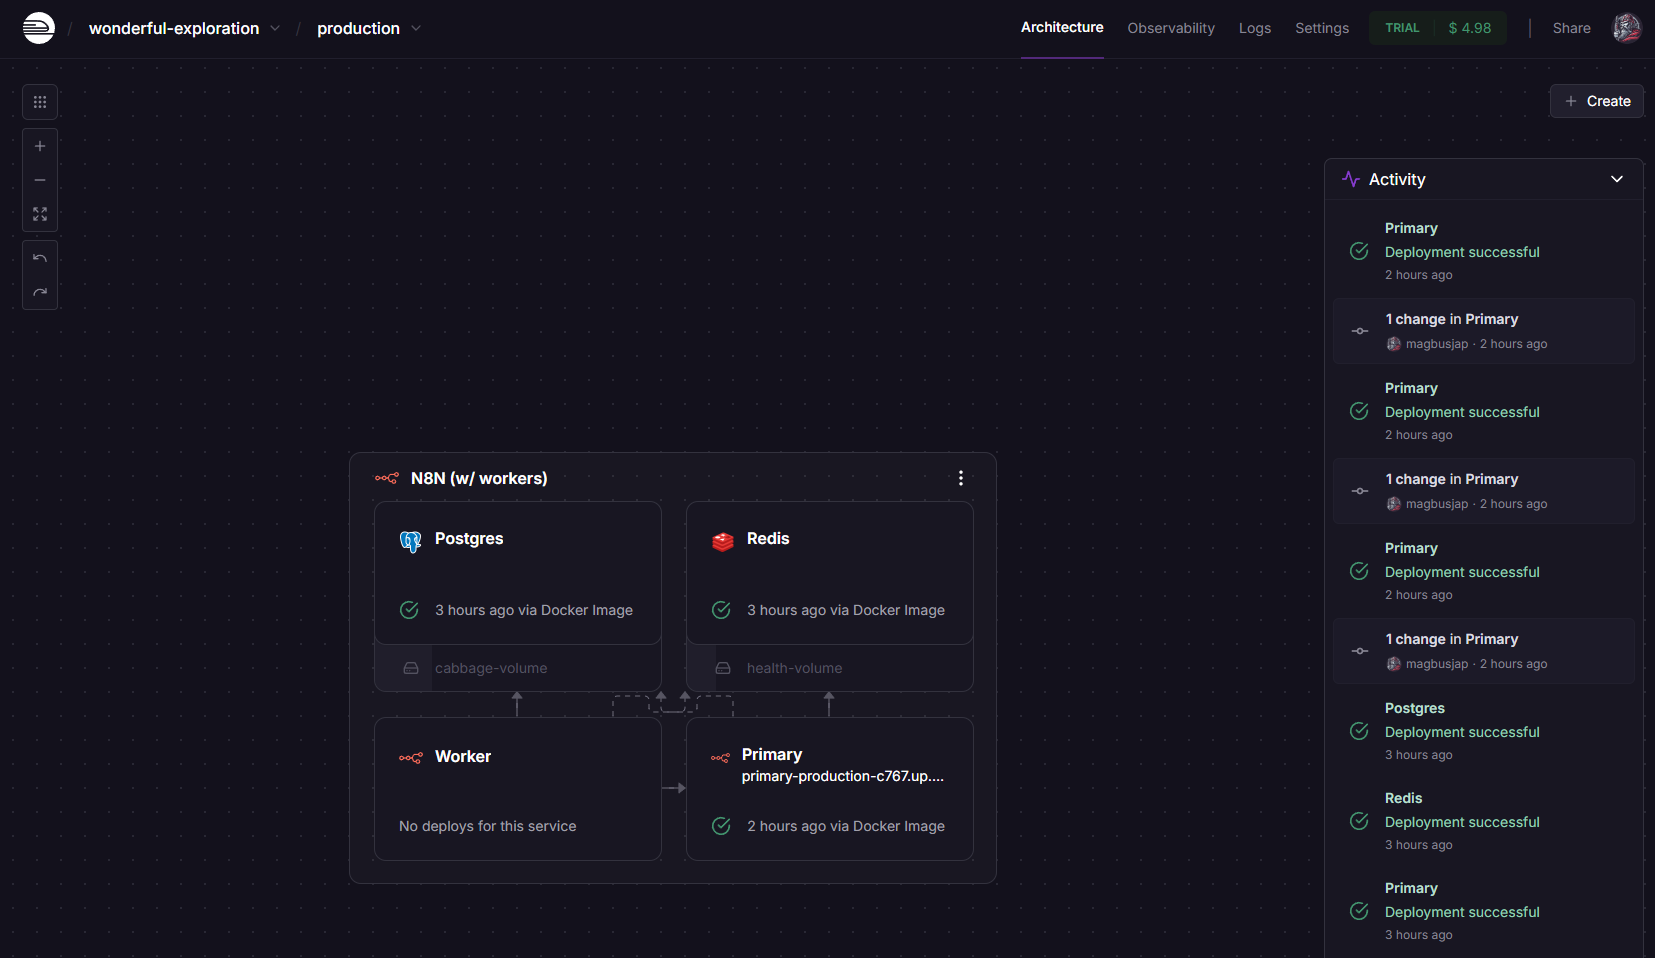Switch to the Architecture tab
The image size is (1655, 958).
tap(1062, 27)
